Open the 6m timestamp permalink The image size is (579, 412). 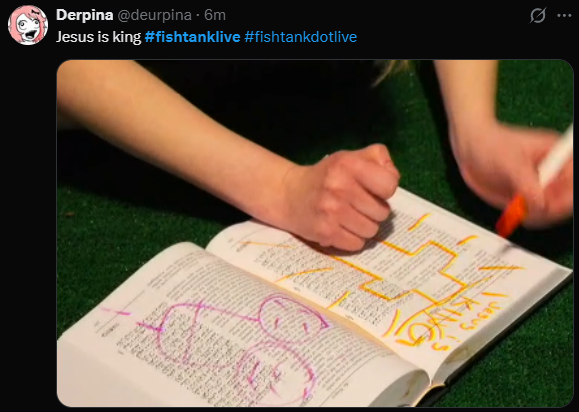click(215, 16)
